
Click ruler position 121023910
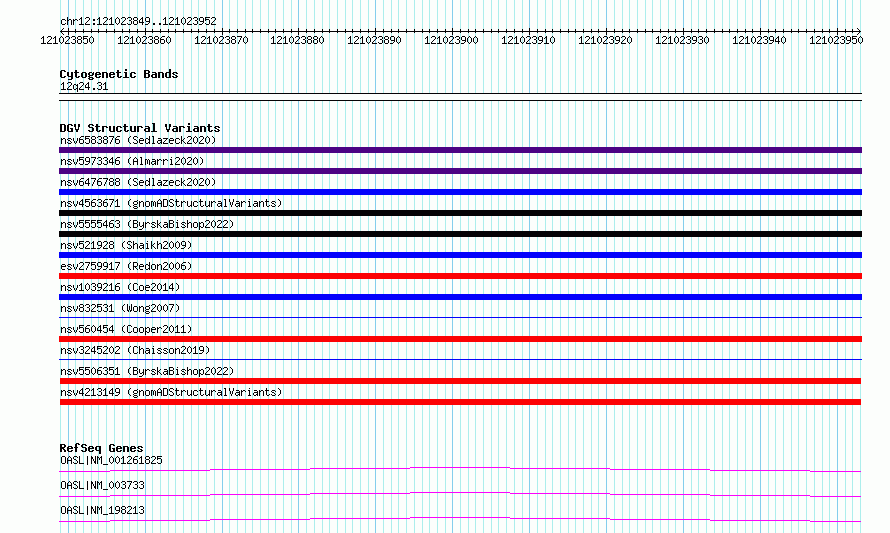pyautogui.click(x=528, y=40)
